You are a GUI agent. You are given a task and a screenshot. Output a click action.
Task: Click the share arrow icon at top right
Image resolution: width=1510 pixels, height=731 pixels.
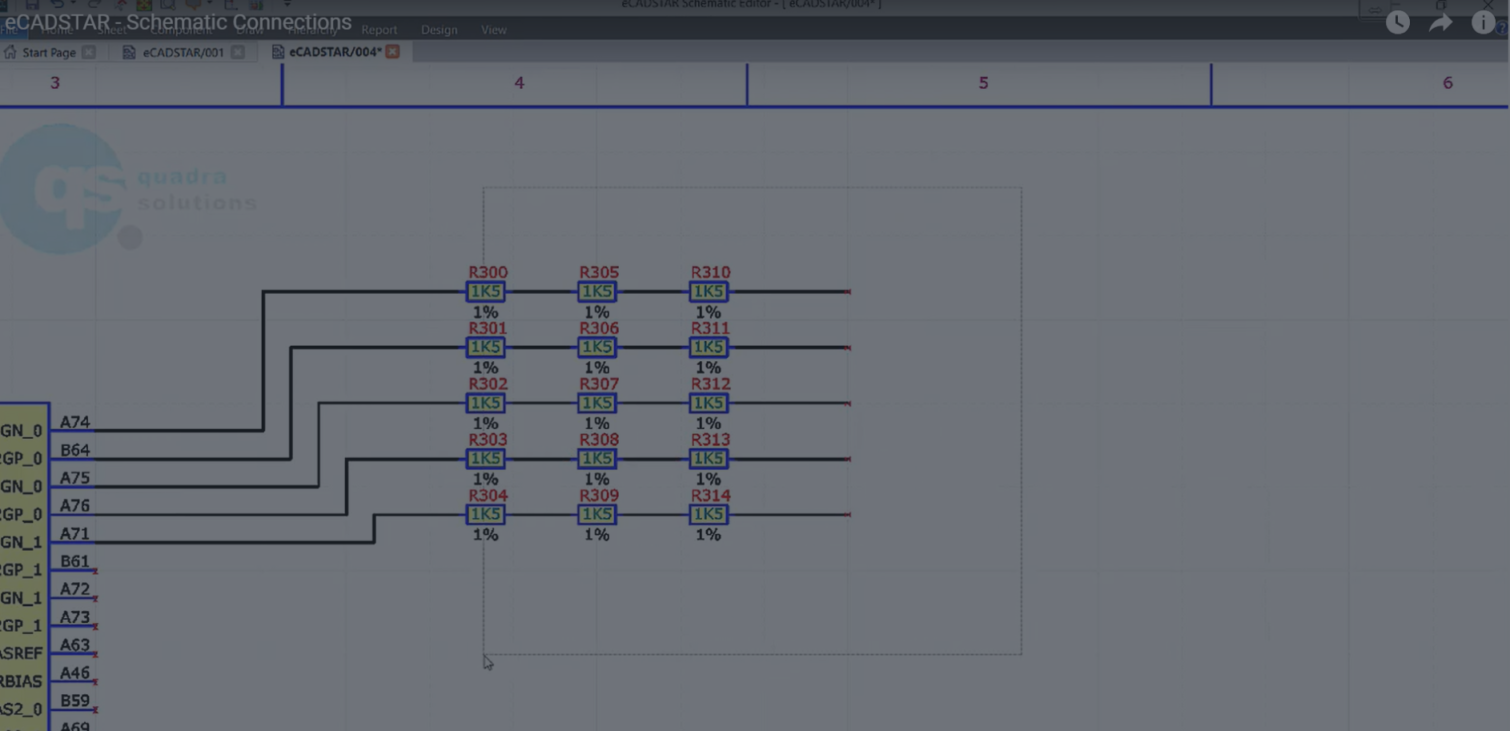pyautogui.click(x=1440, y=21)
